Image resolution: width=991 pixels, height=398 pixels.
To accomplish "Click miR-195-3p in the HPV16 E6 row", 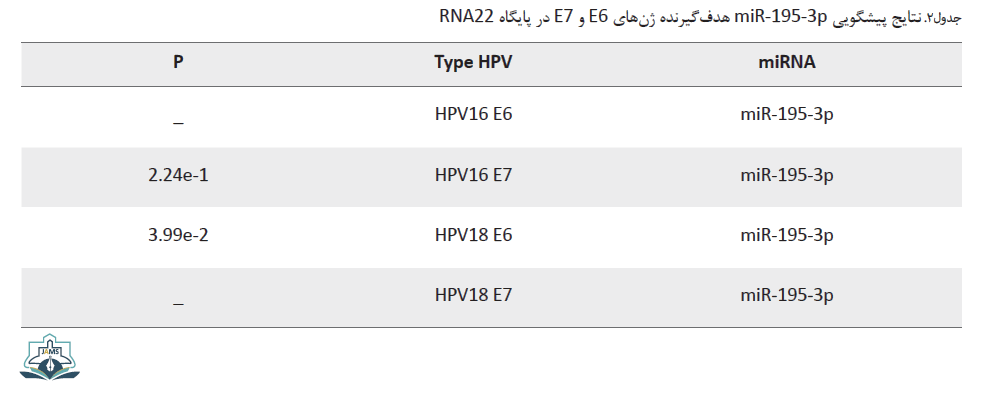I will click(787, 116).
